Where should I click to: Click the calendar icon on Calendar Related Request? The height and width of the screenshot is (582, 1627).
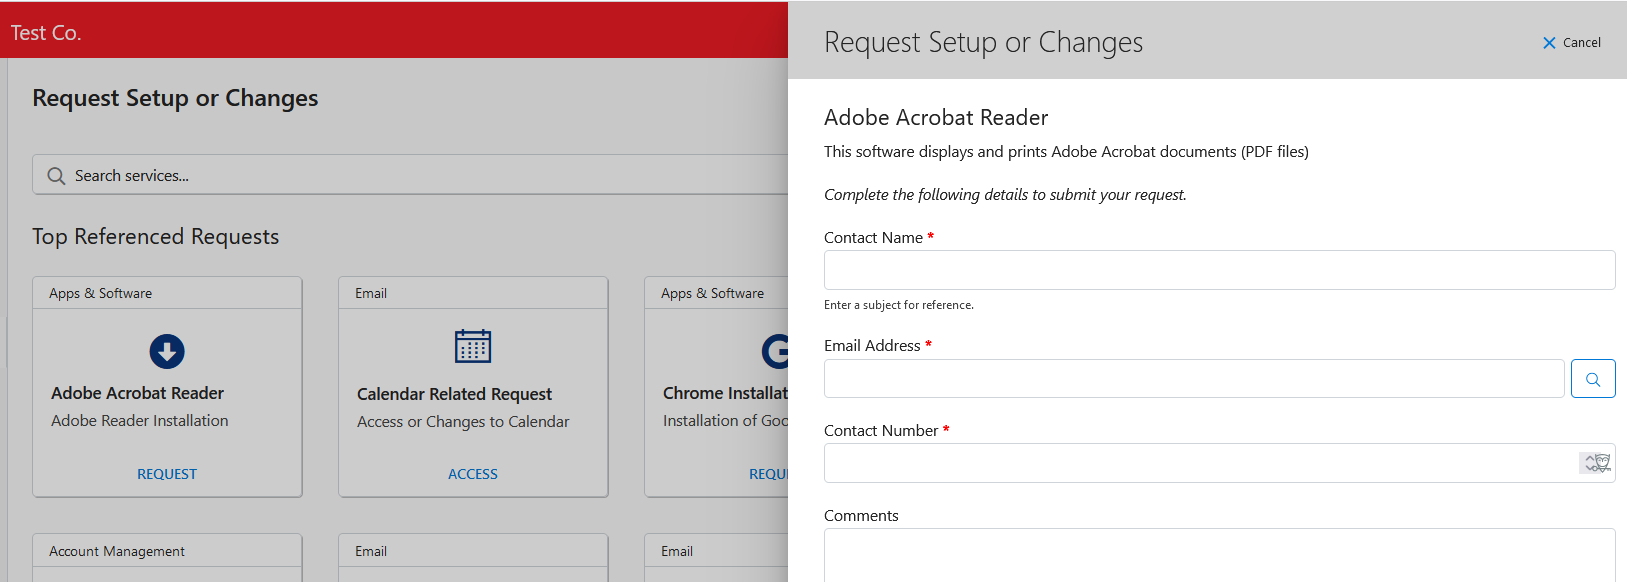pyautogui.click(x=473, y=346)
